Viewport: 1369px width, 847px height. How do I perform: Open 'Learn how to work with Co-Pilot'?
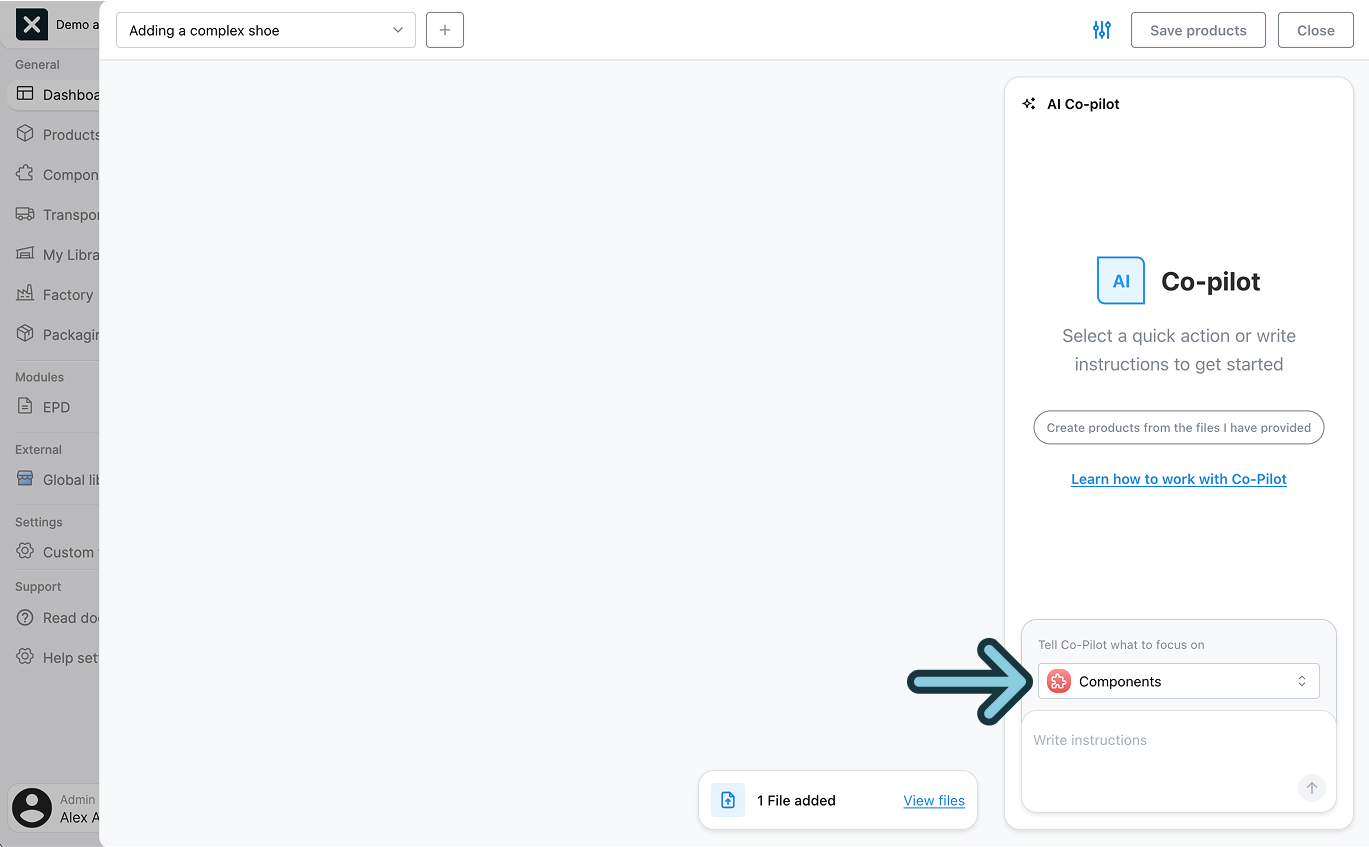pyautogui.click(x=1178, y=479)
